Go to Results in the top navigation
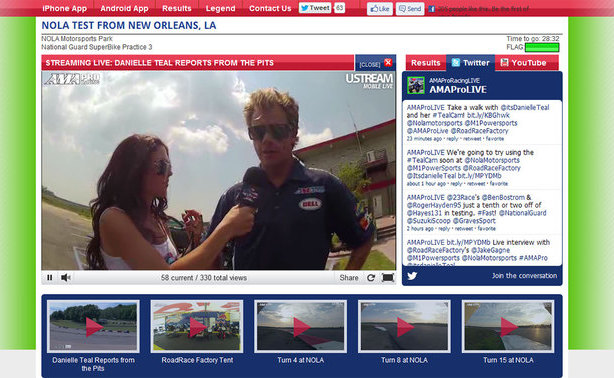This screenshot has width=614, height=378. coord(177,8)
